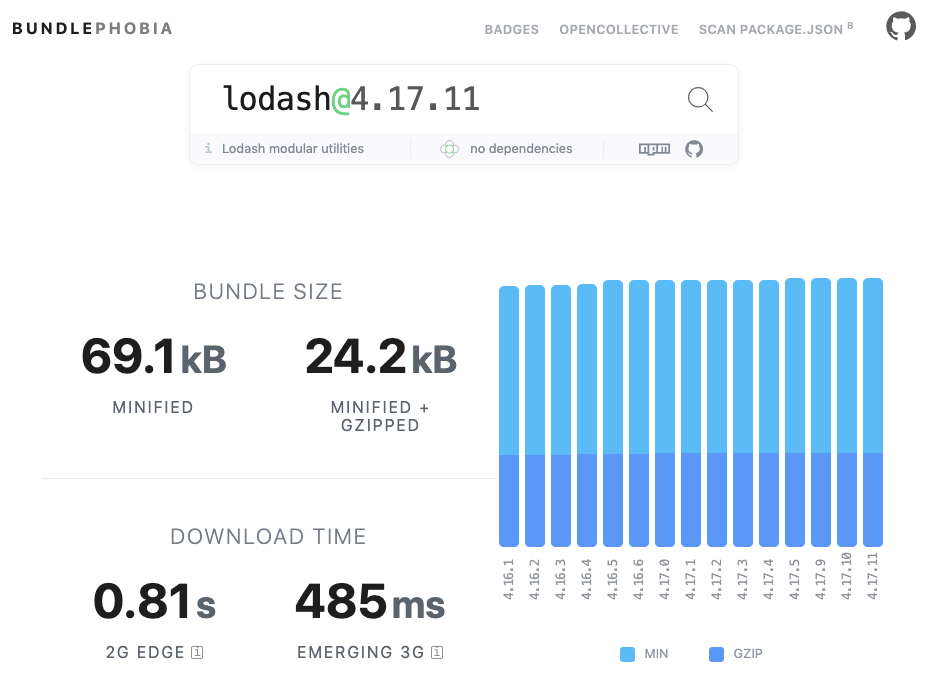Click the description info icon
The width and height of the screenshot is (938, 690).
pos(208,148)
